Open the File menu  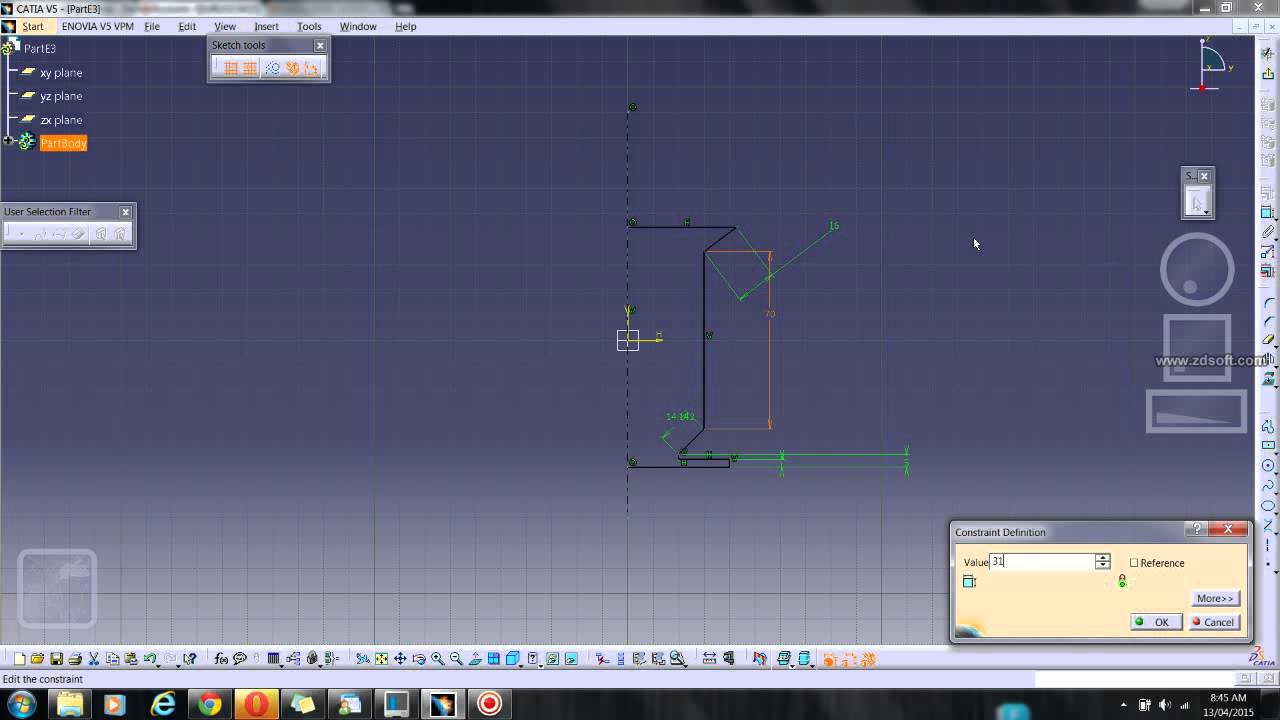pyautogui.click(x=152, y=26)
